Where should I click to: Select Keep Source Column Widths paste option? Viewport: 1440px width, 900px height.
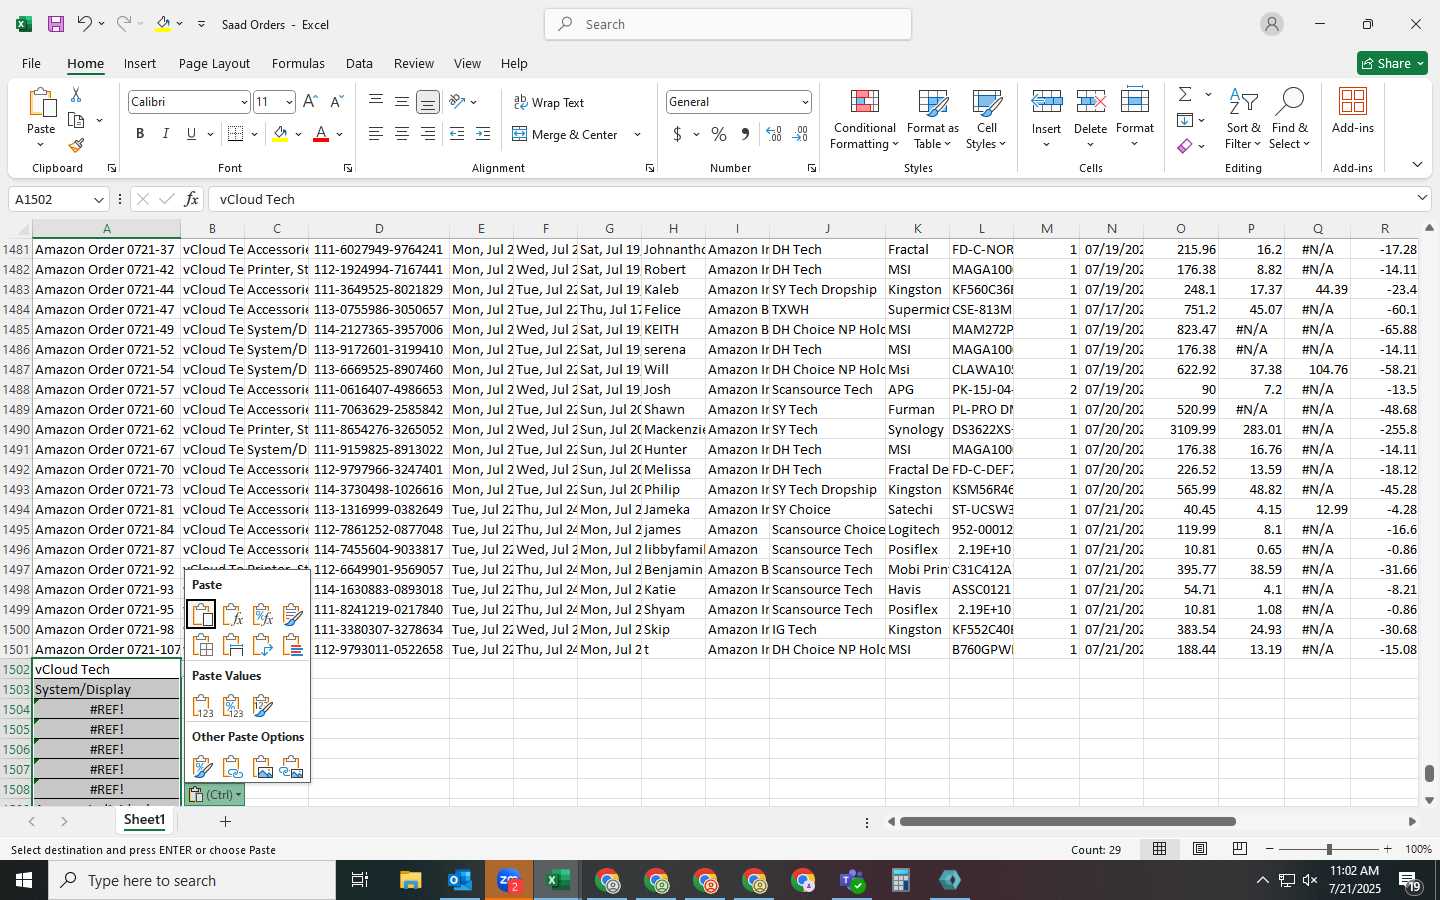tap(232, 645)
